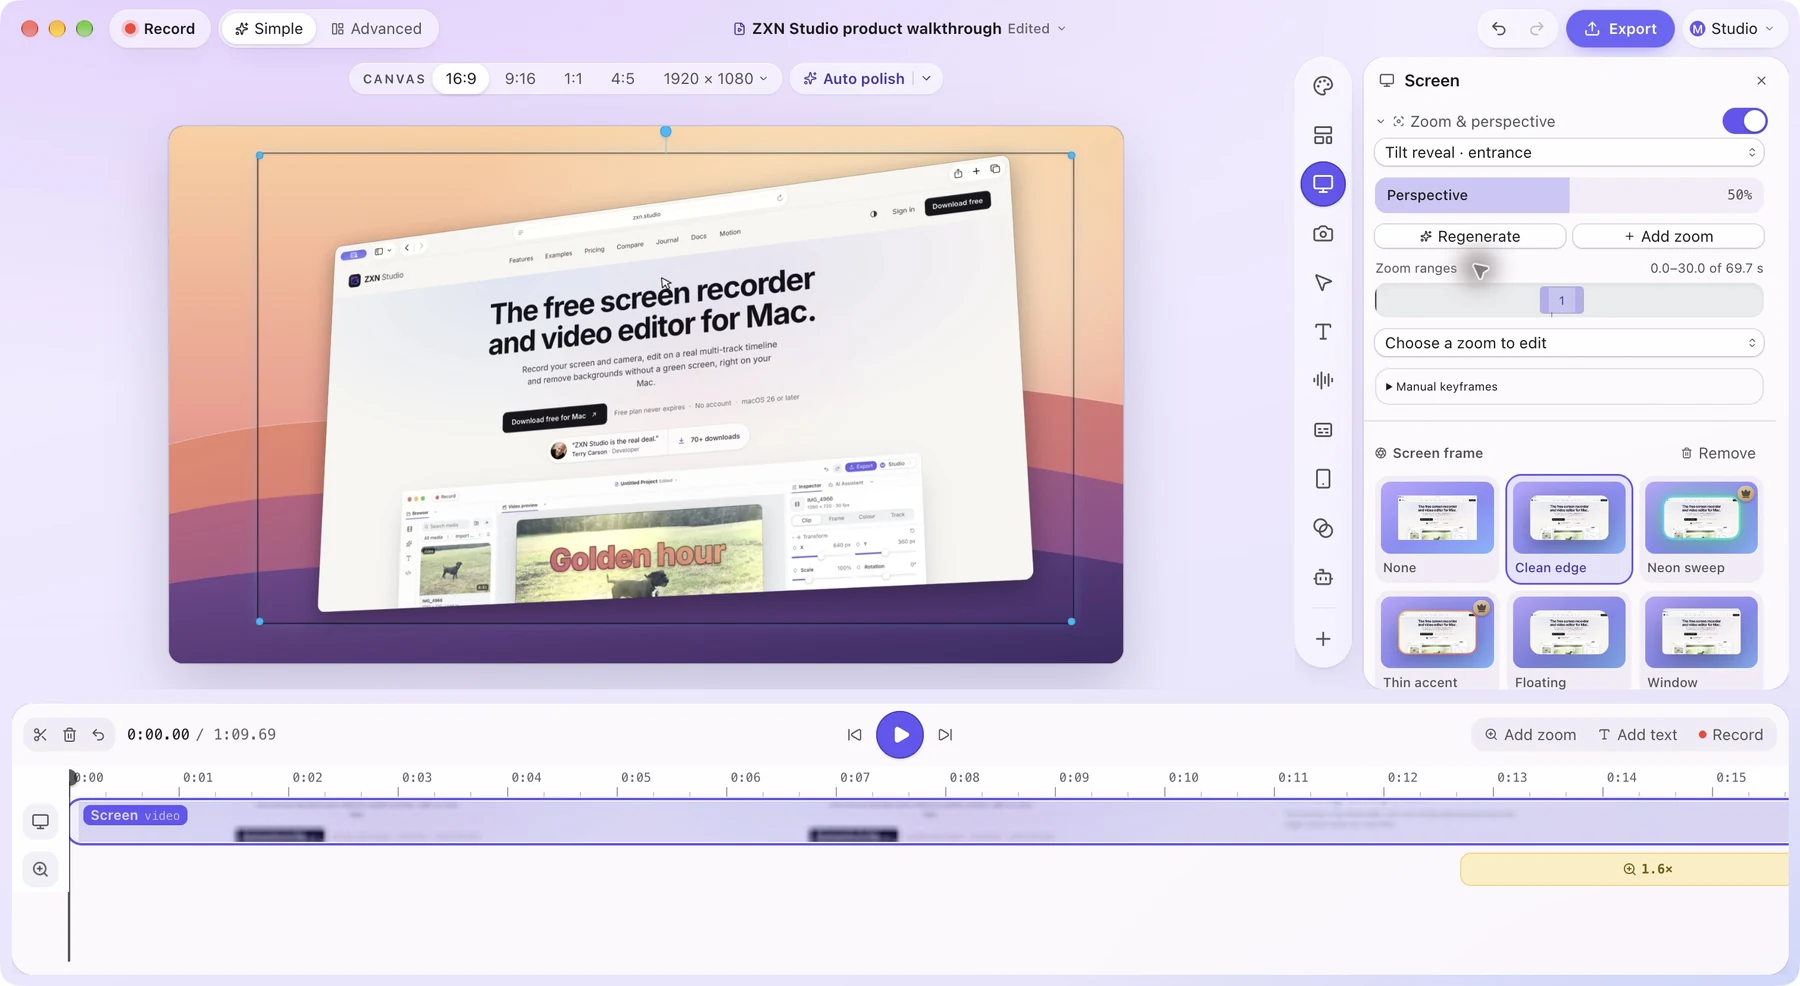Select the Screen panel monitor icon
The width and height of the screenshot is (1800, 986).
1323,184
